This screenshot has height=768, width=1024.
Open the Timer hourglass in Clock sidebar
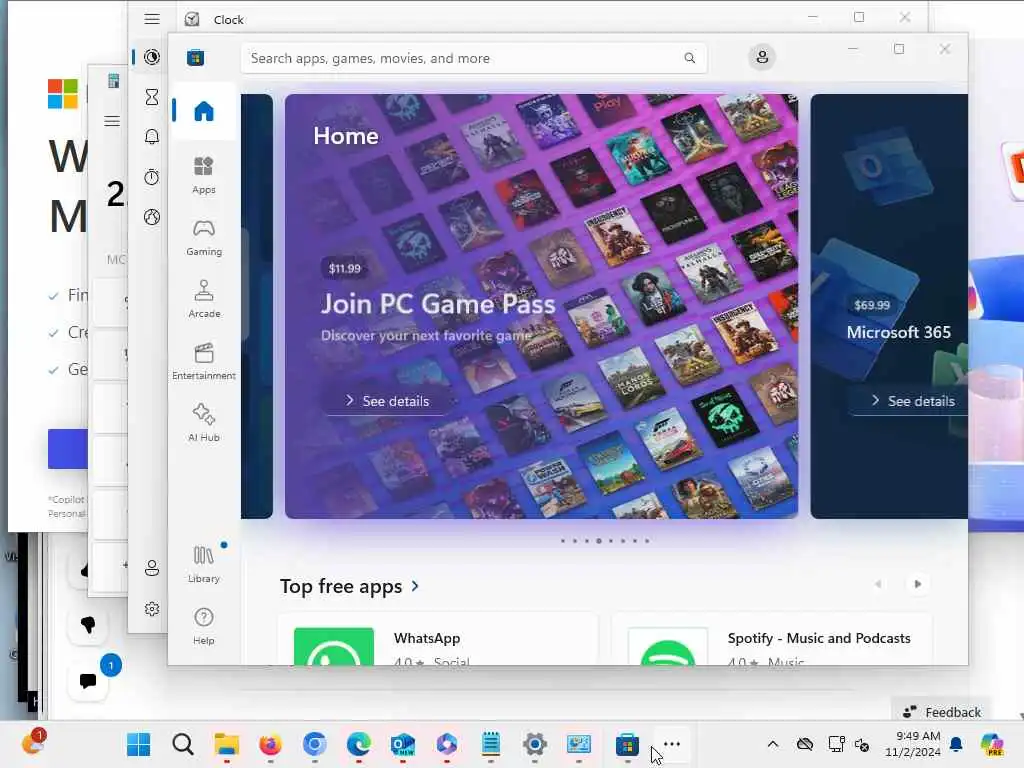pyautogui.click(x=152, y=97)
